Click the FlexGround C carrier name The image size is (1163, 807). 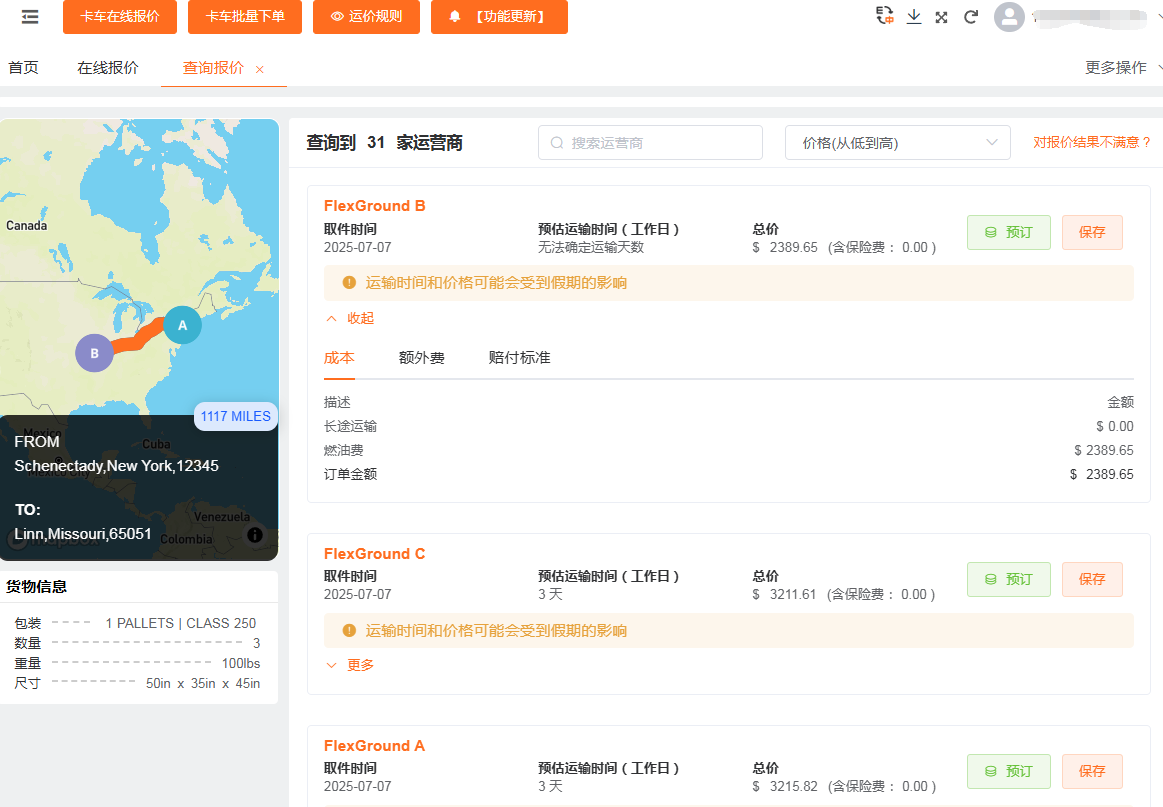(375, 553)
